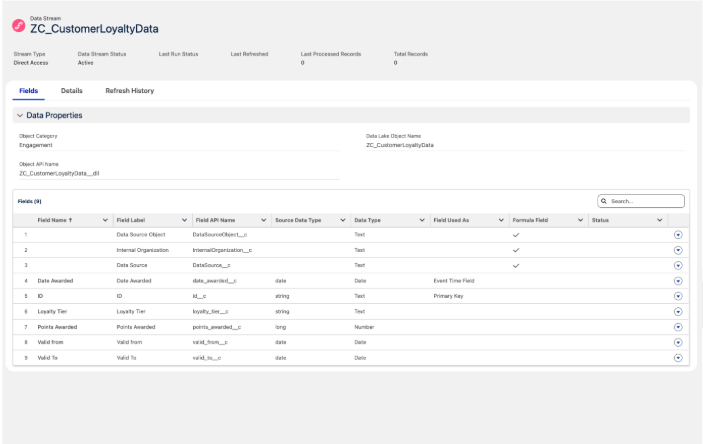Click the Fields (9) count label
The width and height of the screenshot is (703, 444).
(x=30, y=201)
